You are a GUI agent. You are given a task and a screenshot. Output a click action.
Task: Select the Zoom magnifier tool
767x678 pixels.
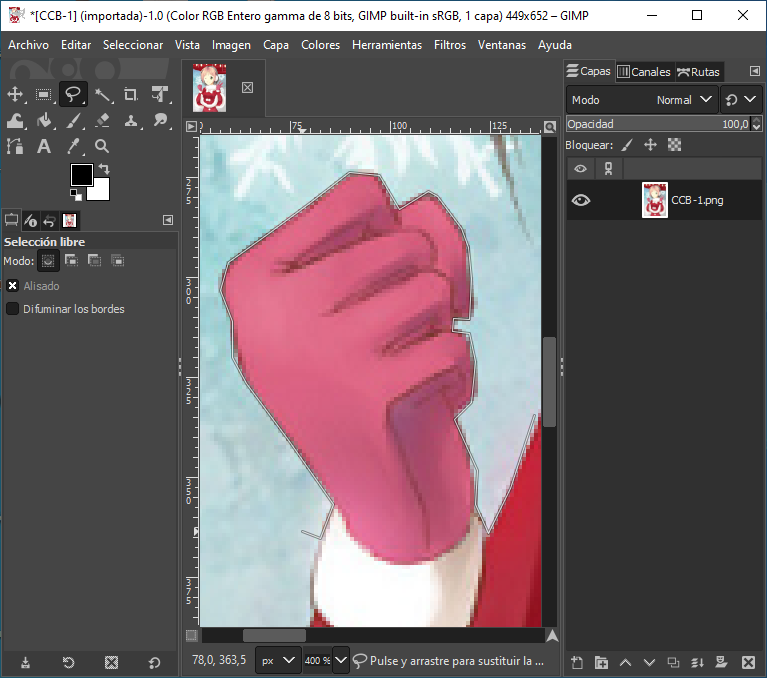coord(102,146)
